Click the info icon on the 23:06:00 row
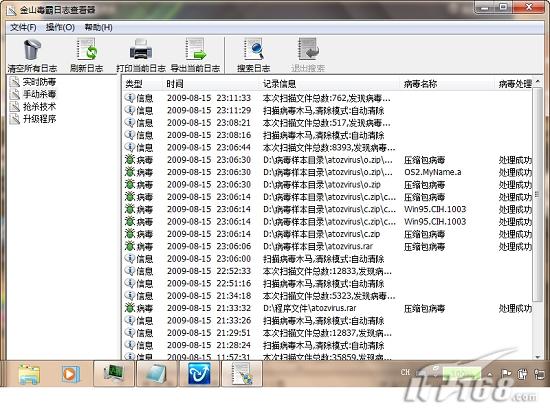 click(x=130, y=258)
